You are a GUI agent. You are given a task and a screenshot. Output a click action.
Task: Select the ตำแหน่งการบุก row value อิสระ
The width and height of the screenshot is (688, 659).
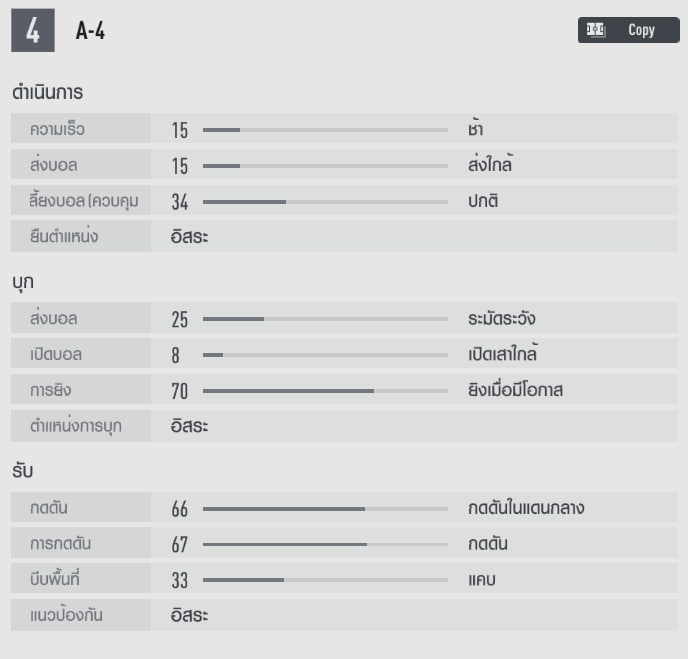click(189, 426)
